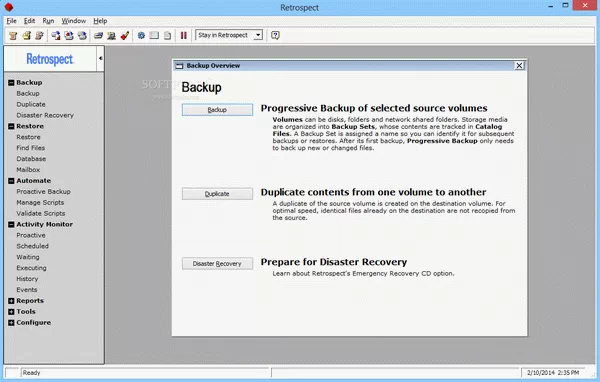Image resolution: width=600 pixels, height=382 pixels.
Task: Collapse the Restore tree section
Action: coord(11,126)
